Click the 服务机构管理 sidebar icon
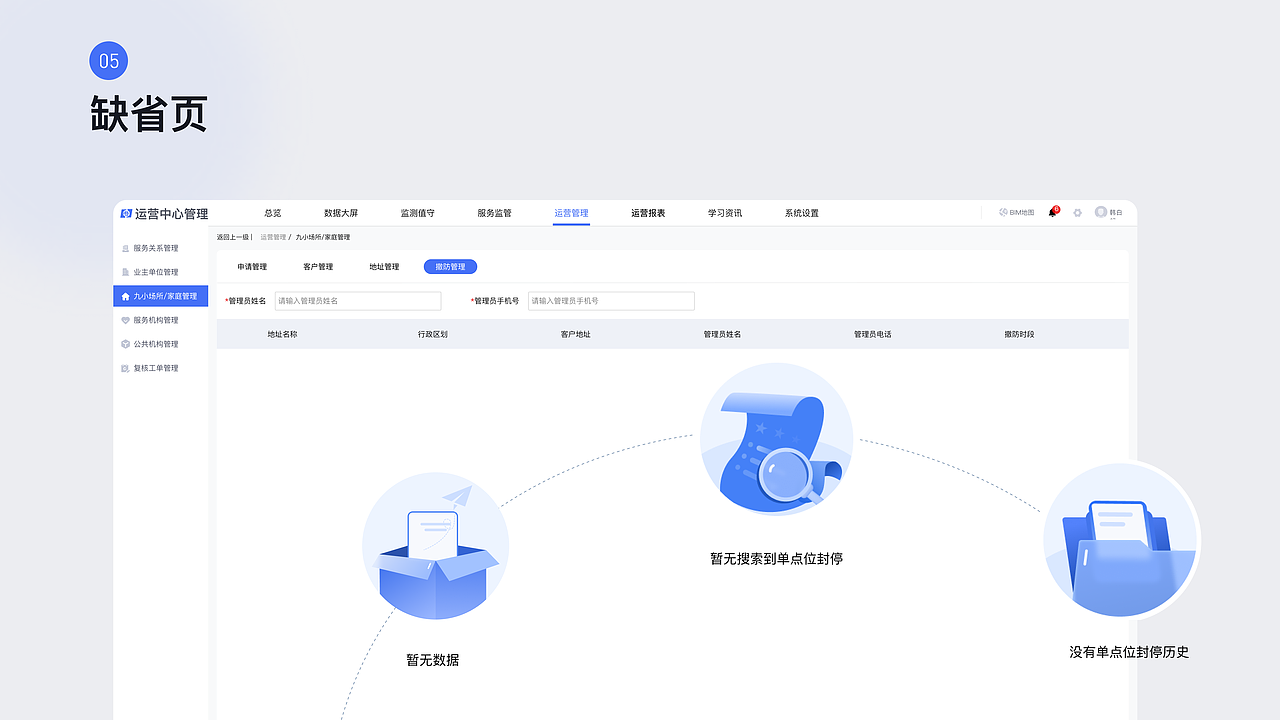The width and height of the screenshot is (1280, 720). (125, 320)
